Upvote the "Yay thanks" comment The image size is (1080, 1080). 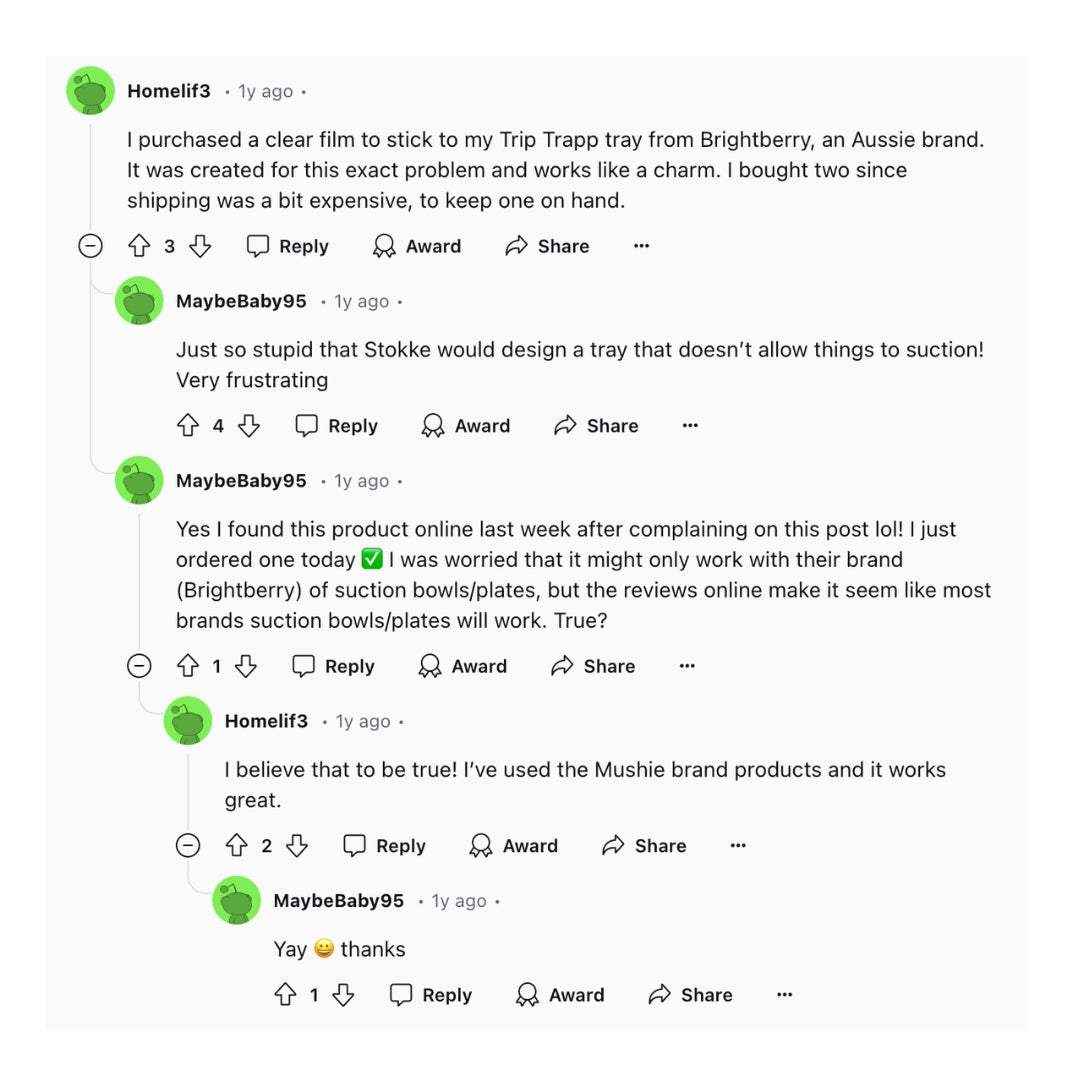285,995
